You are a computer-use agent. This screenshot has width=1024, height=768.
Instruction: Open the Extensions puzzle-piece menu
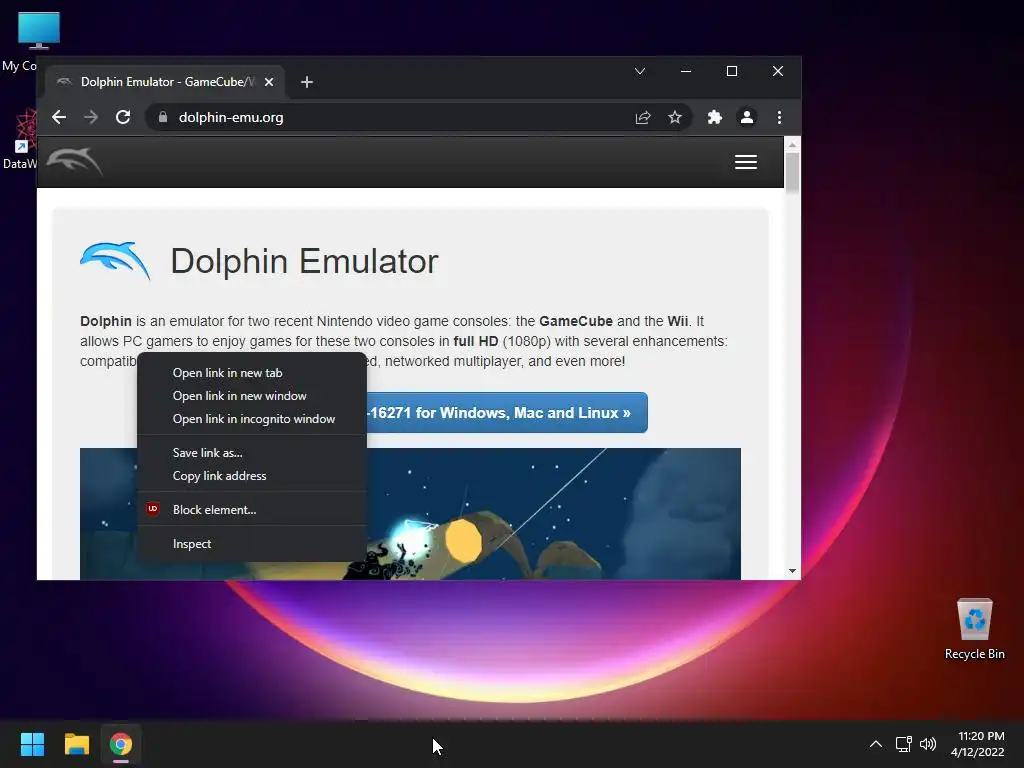[714, 117]
